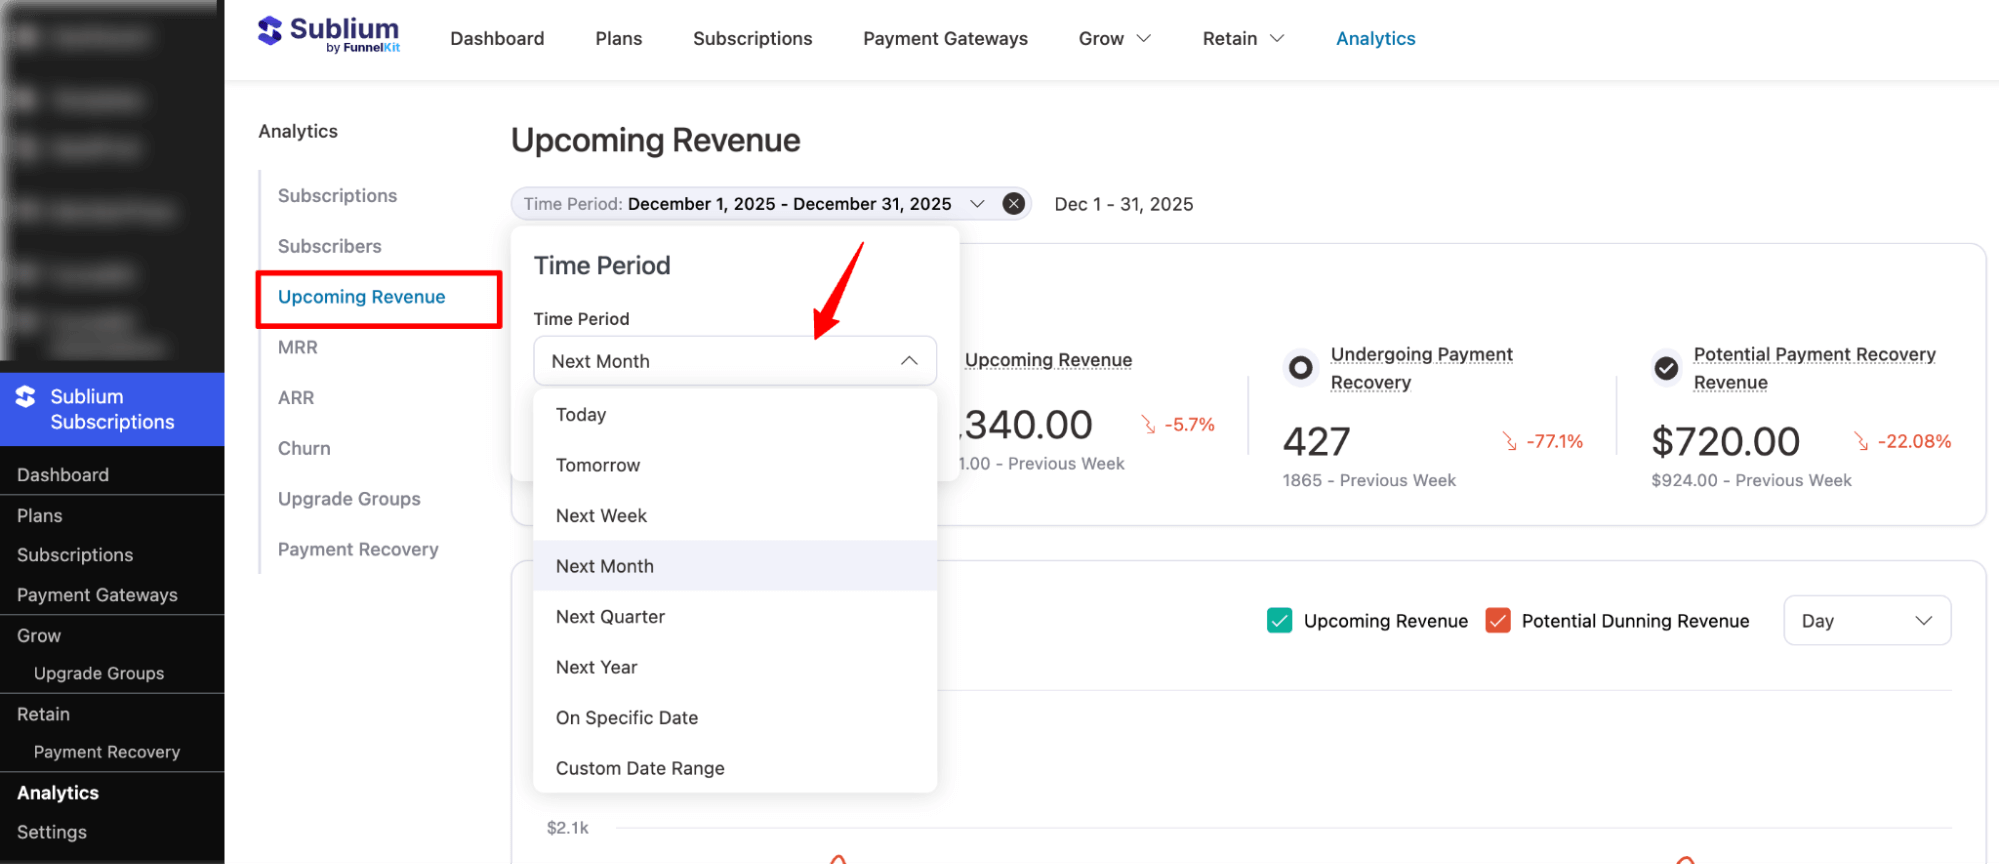Open Subscriptions analytics report

pyautogui.click(x=337, y=196)
